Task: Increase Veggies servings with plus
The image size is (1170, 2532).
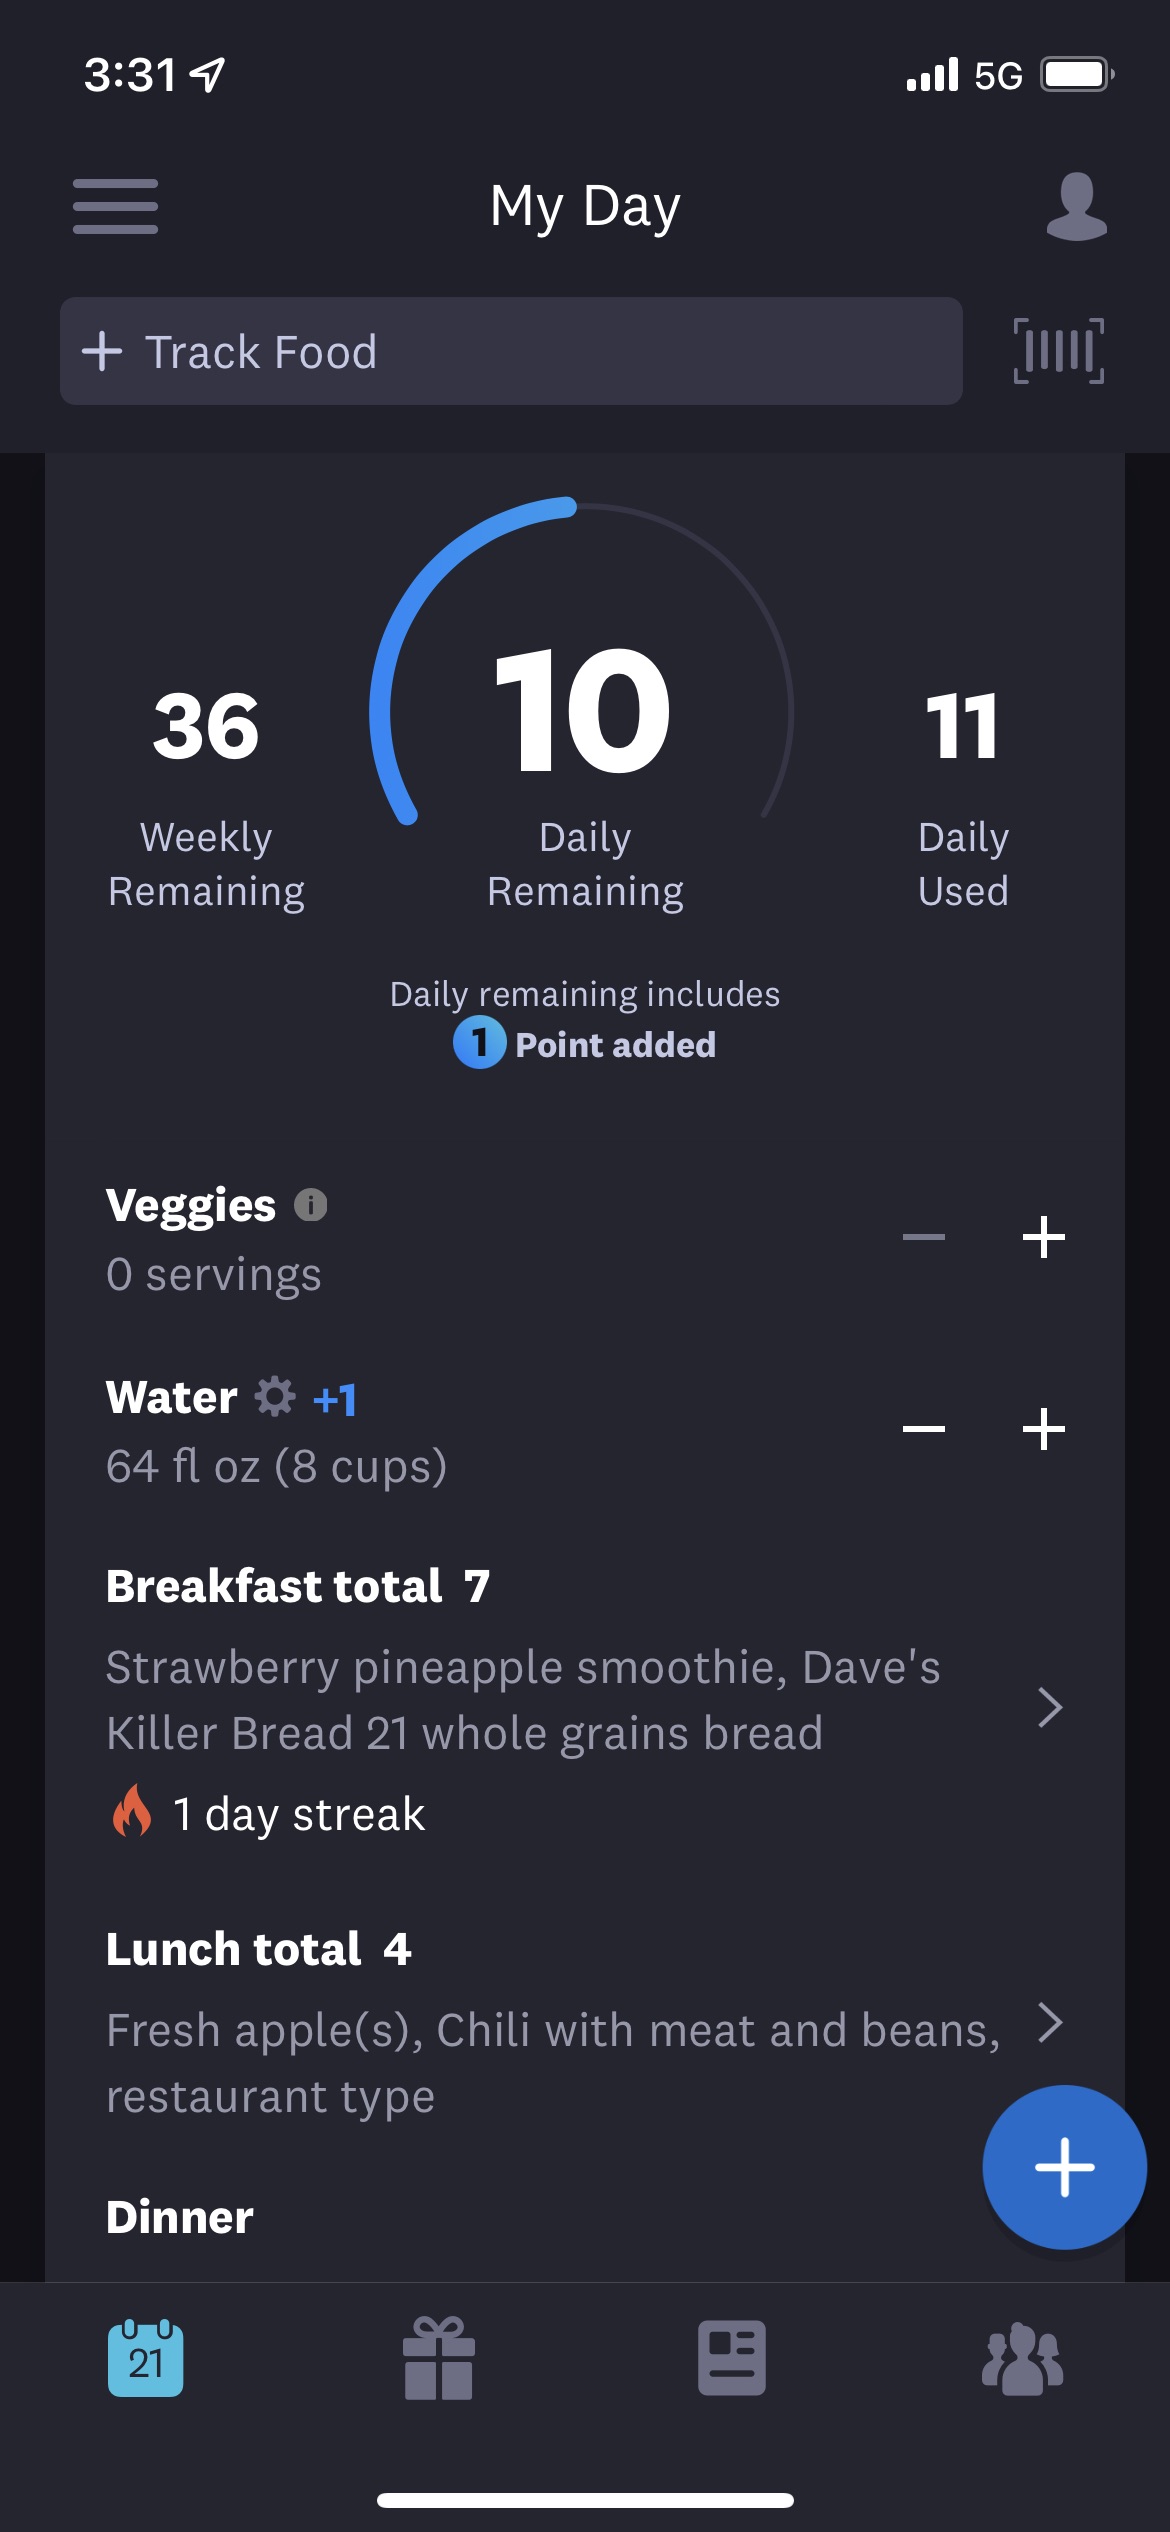Action: pyautogui.click(x=1043, y=1237)
